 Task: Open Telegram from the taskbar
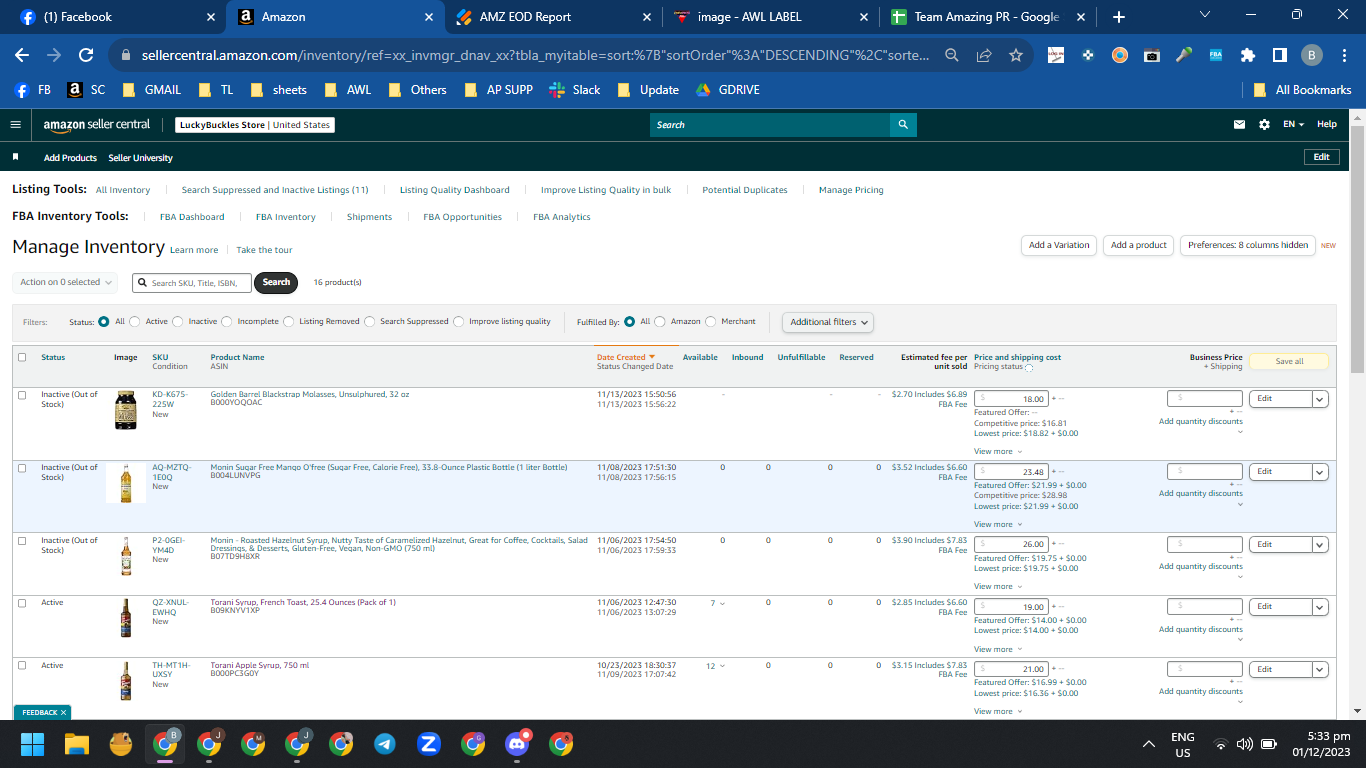(385, 744)
